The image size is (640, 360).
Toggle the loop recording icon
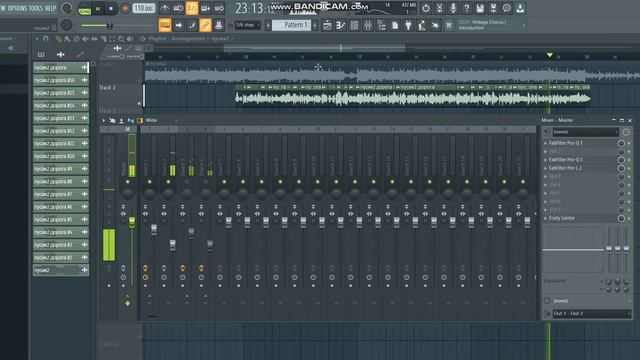(219, 8)
